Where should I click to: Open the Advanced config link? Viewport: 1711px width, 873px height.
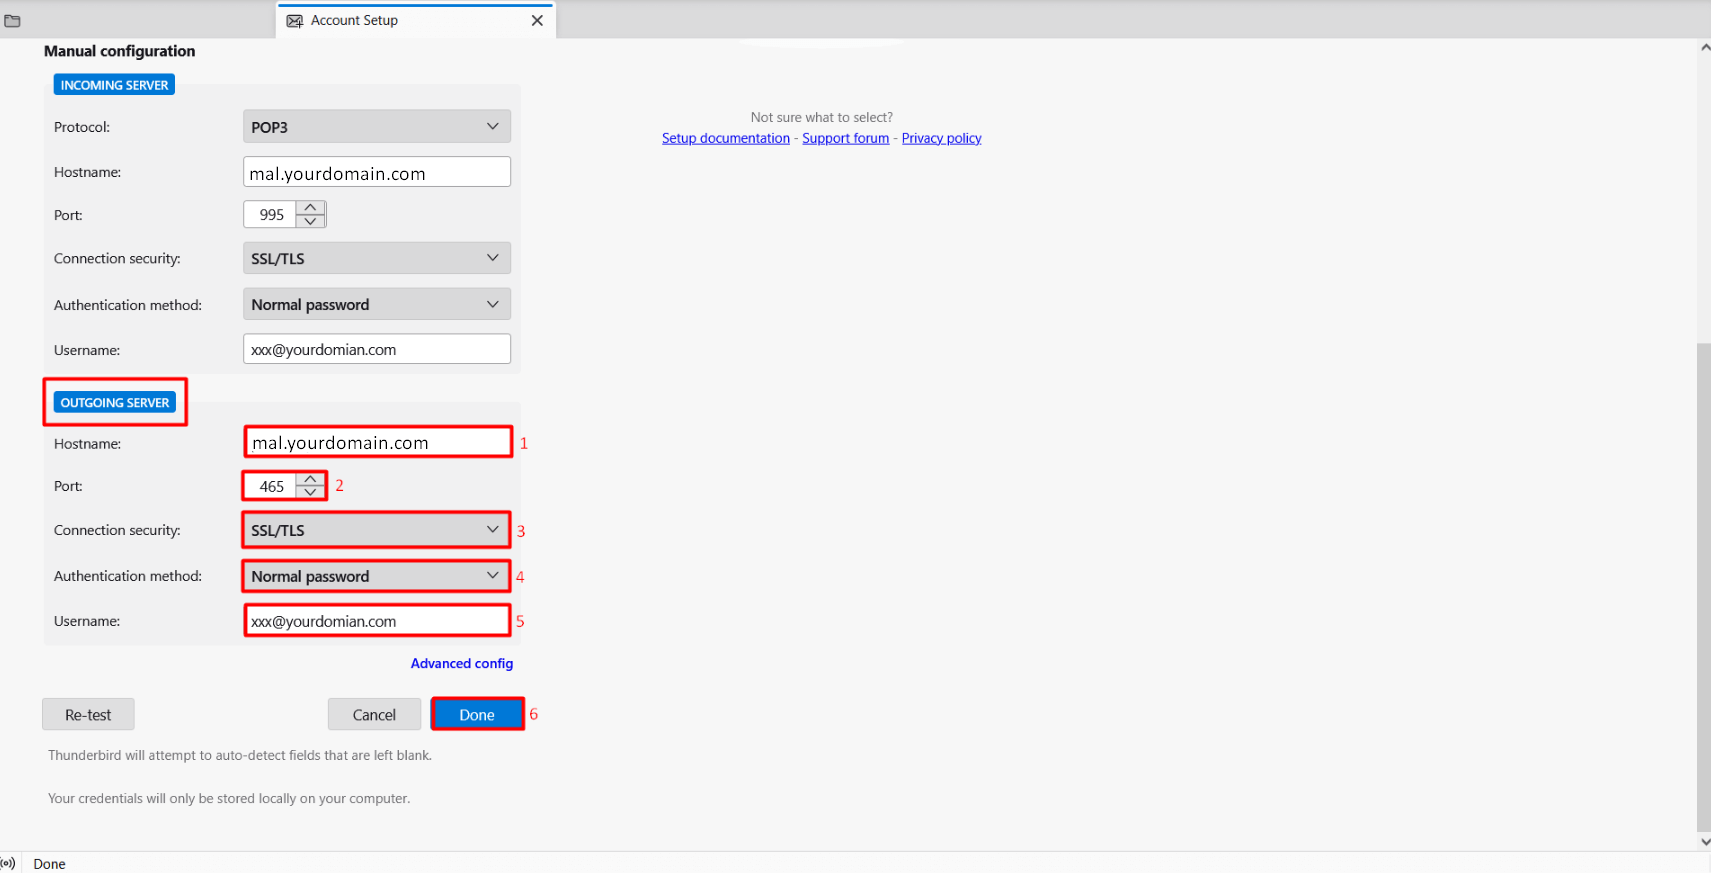[x=461, y=664]
